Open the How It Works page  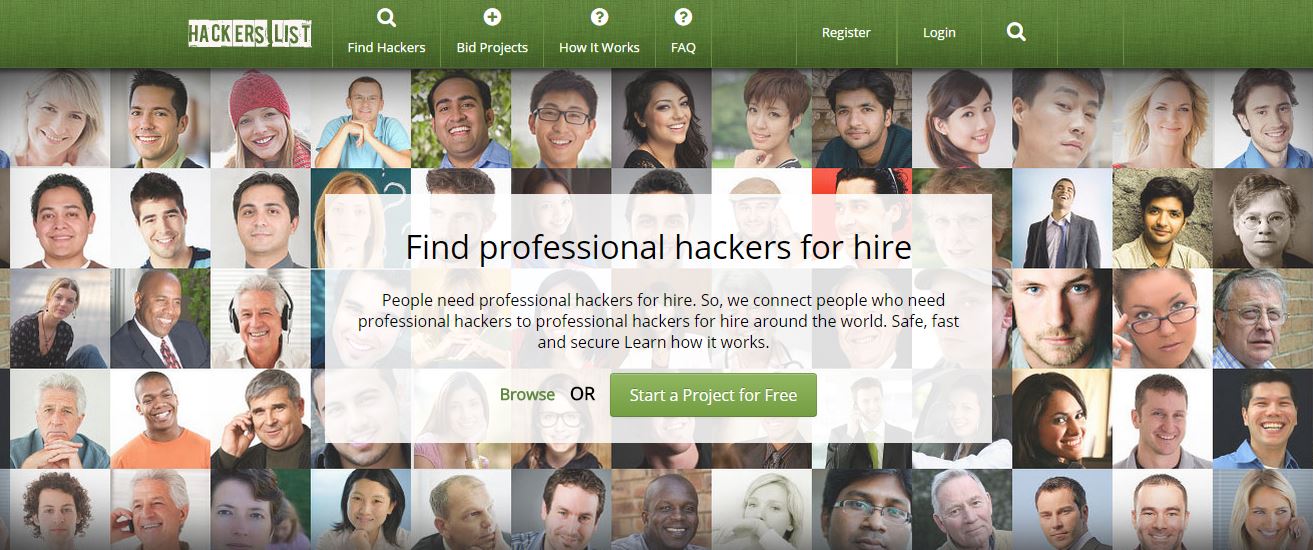pyautogui.click(x=599, y=47)
